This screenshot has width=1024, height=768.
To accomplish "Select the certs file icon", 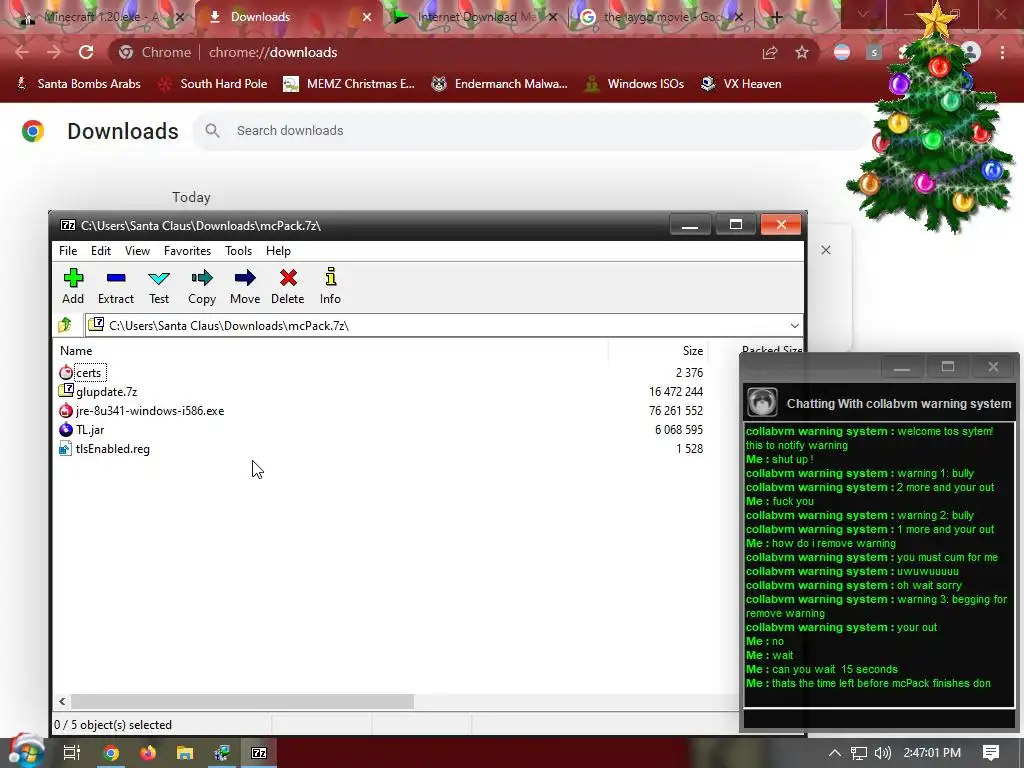I will [x=66, y=373].
